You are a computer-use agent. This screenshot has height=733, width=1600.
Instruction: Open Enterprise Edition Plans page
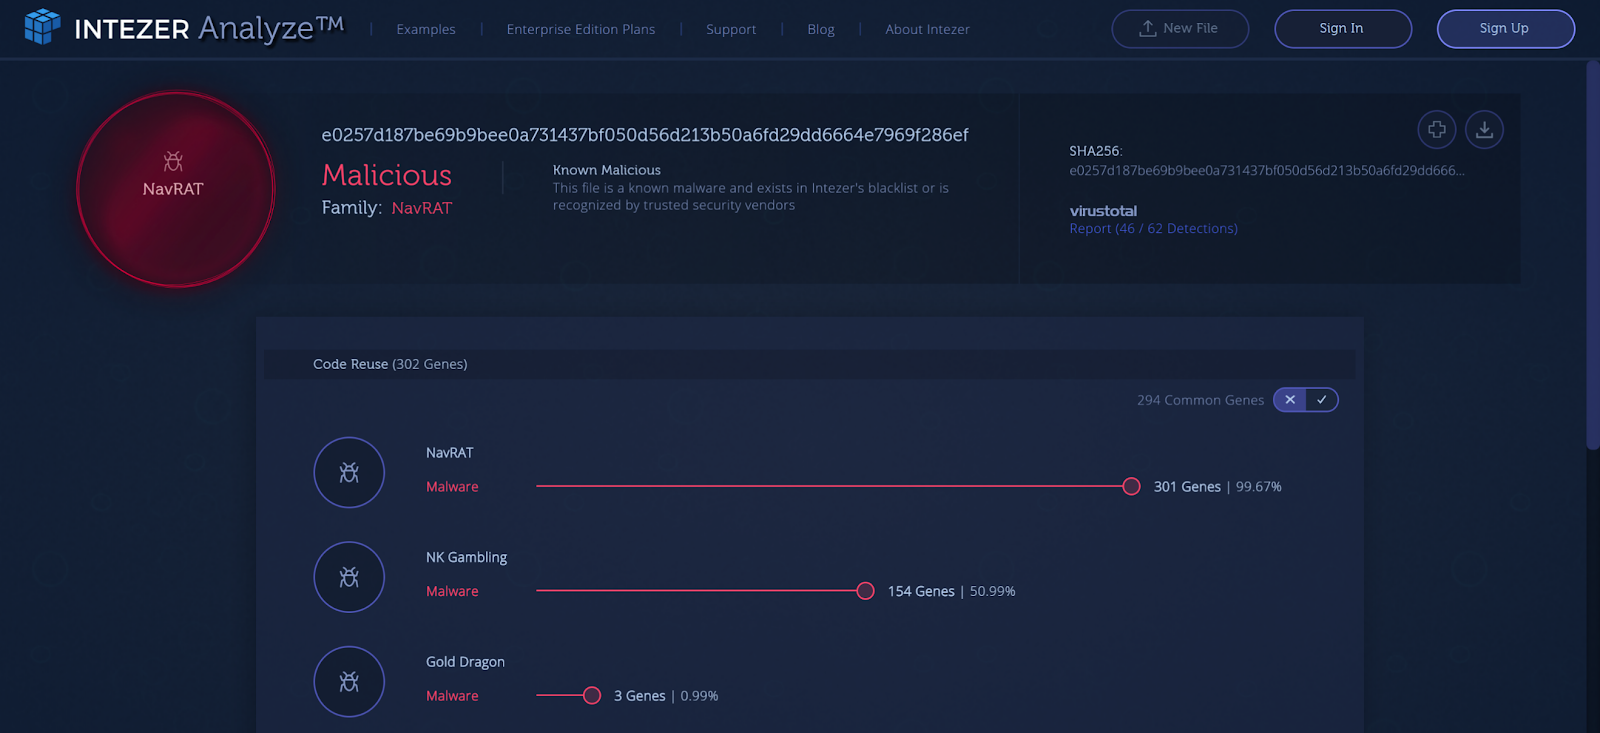point(581,29)
